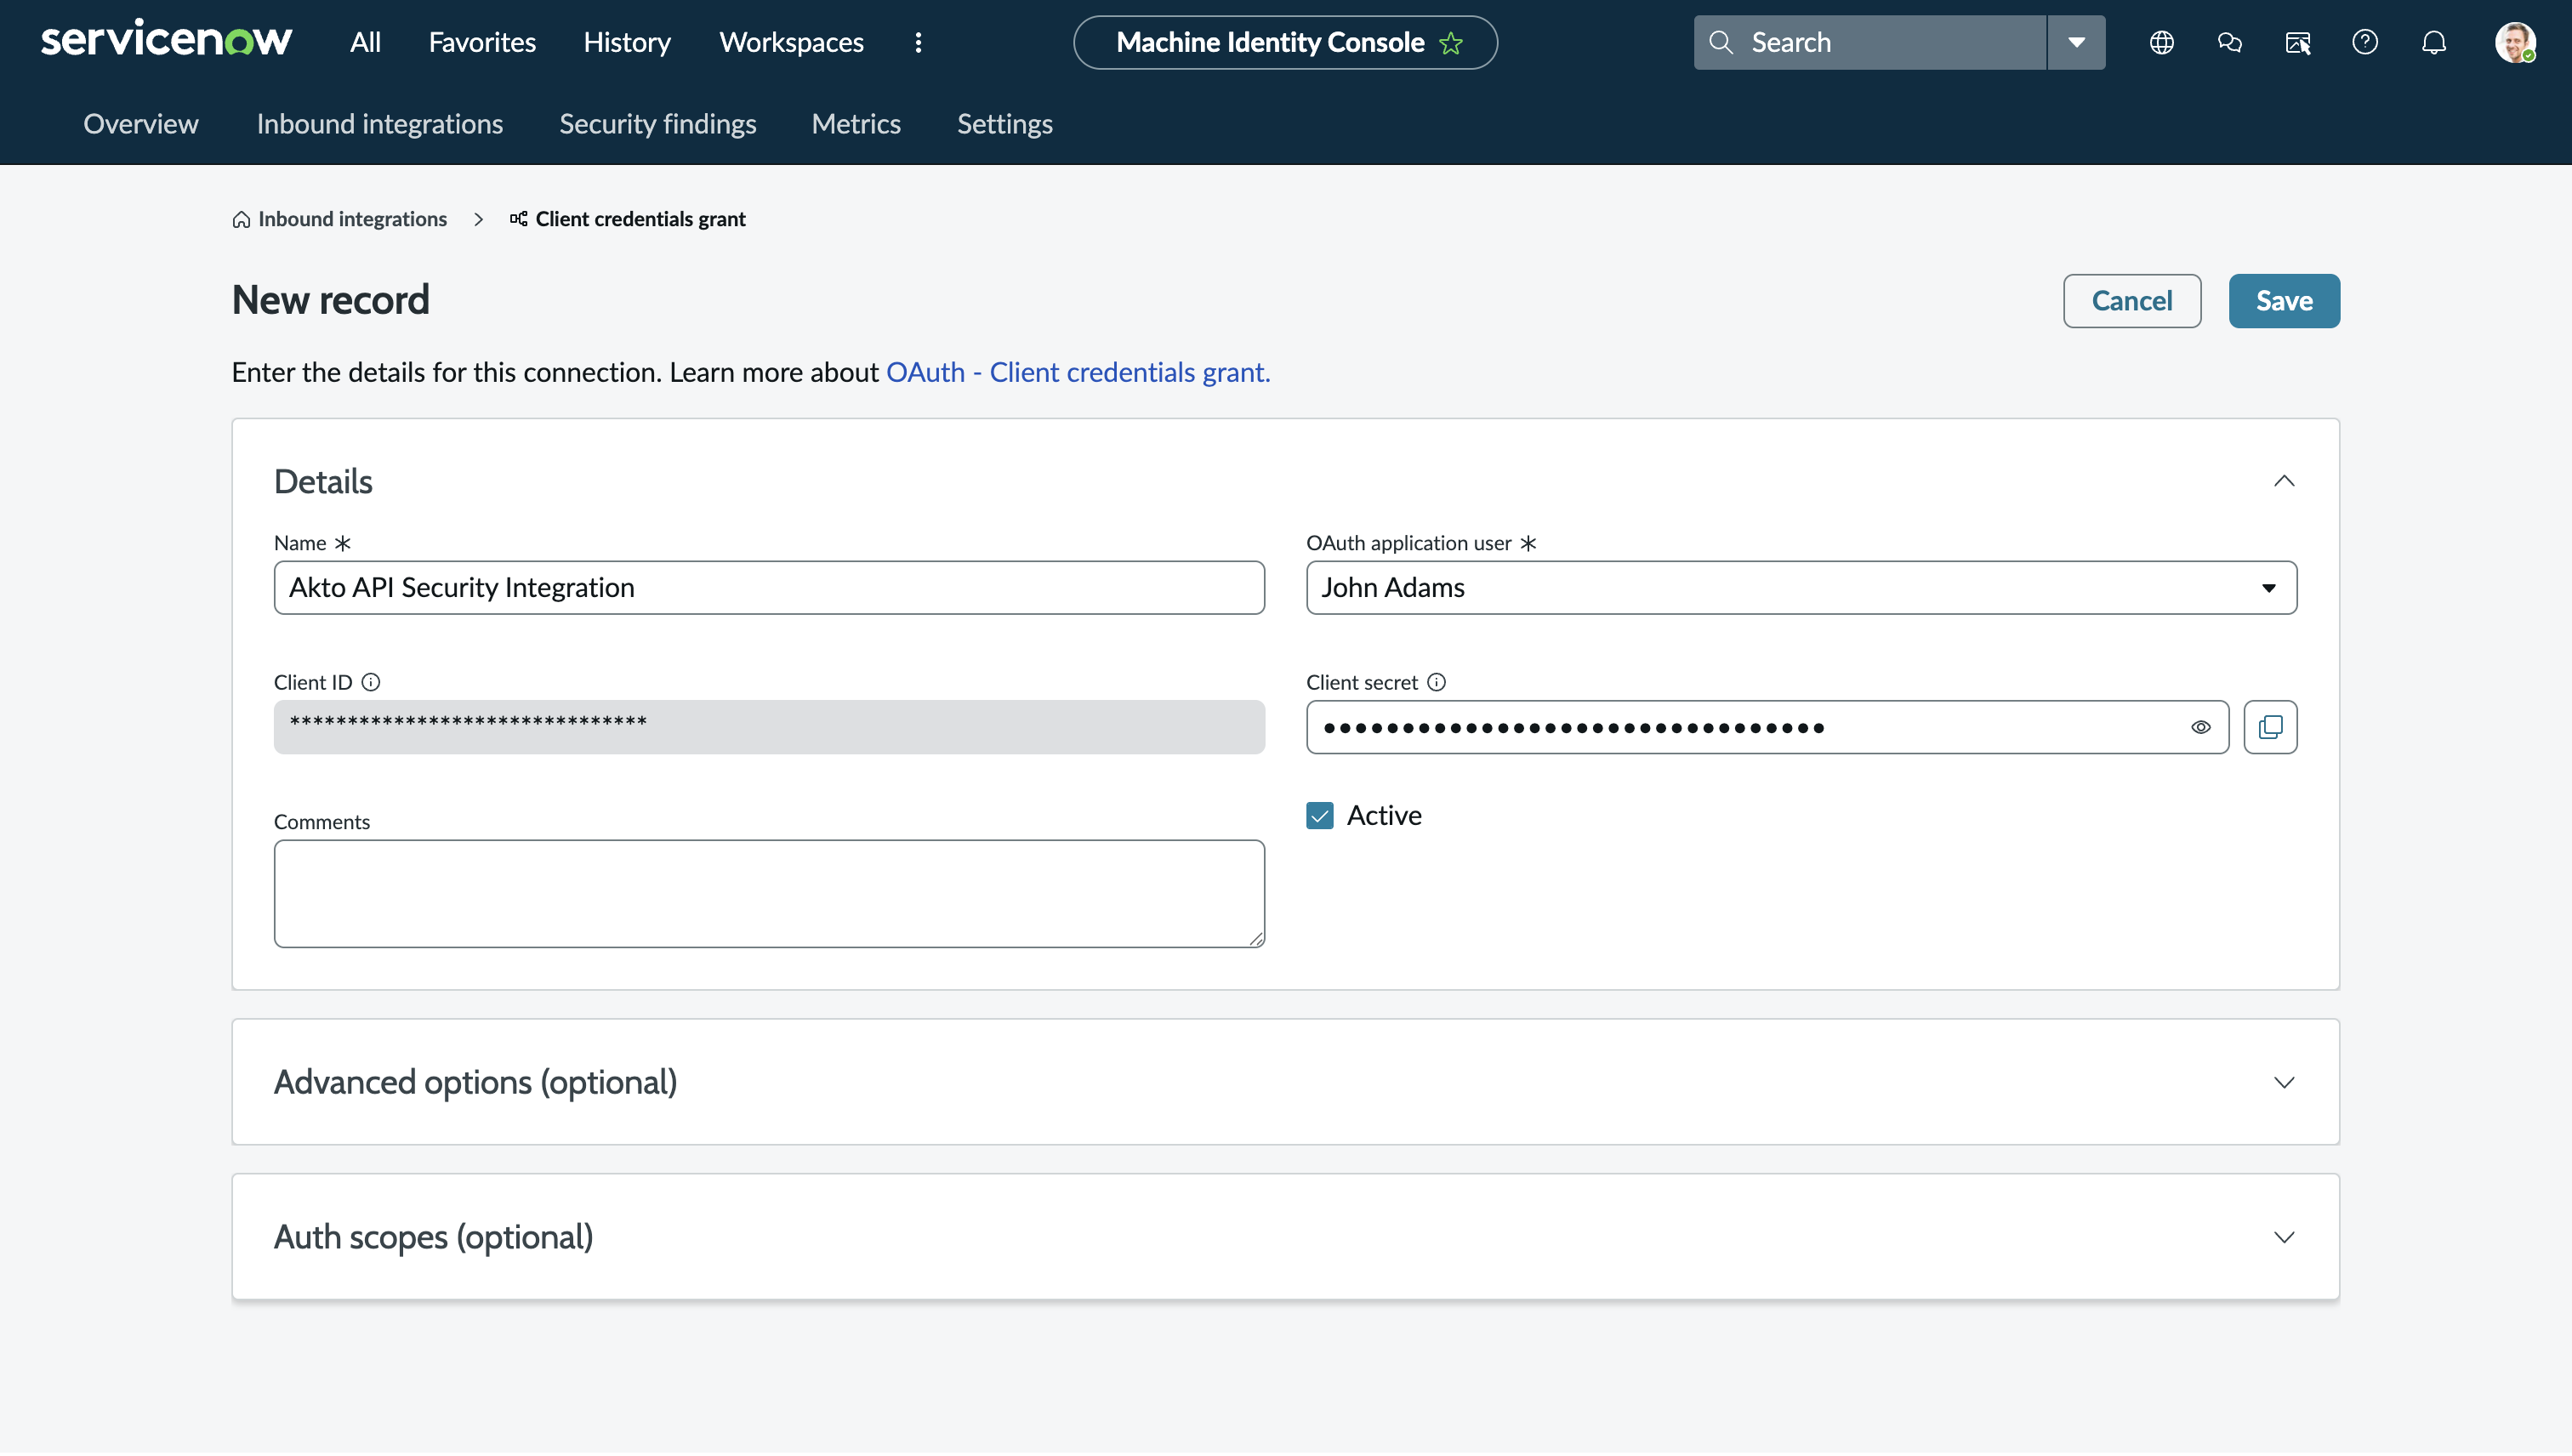This screenshot has width=2572, height=1456.
Task: Open the three-dot more menu in header
Action: [x=918, y=42]
